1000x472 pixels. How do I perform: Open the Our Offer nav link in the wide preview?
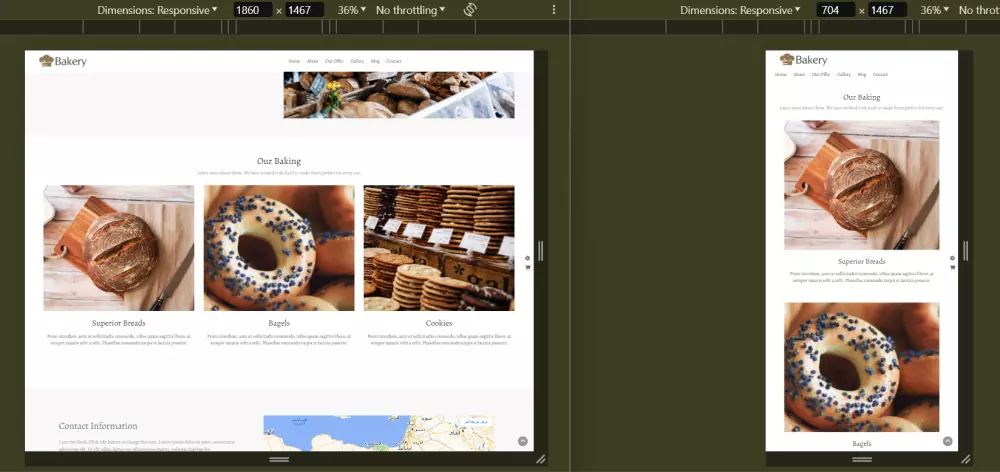pyautogui.click(x=334, y=61)
